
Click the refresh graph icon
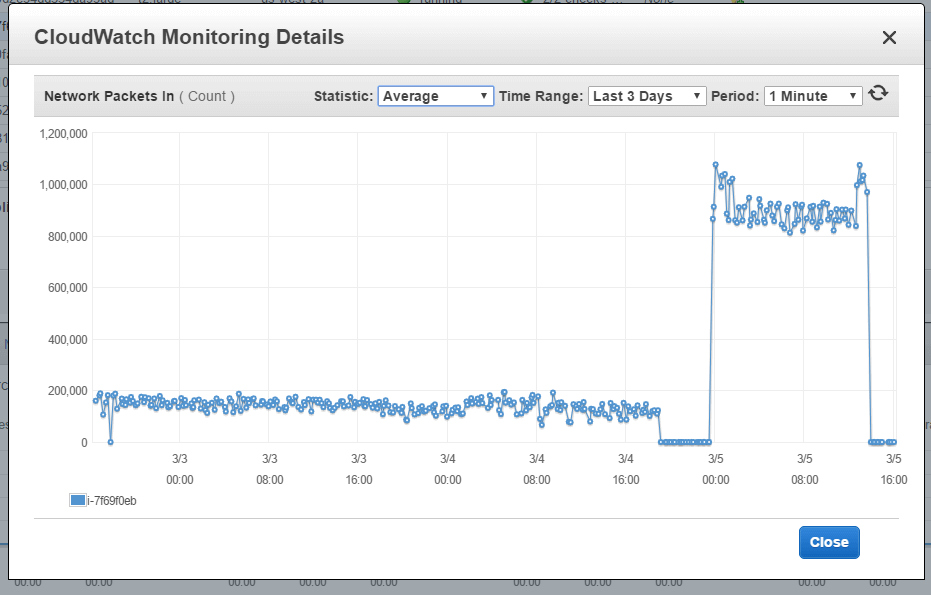[878, 93]
